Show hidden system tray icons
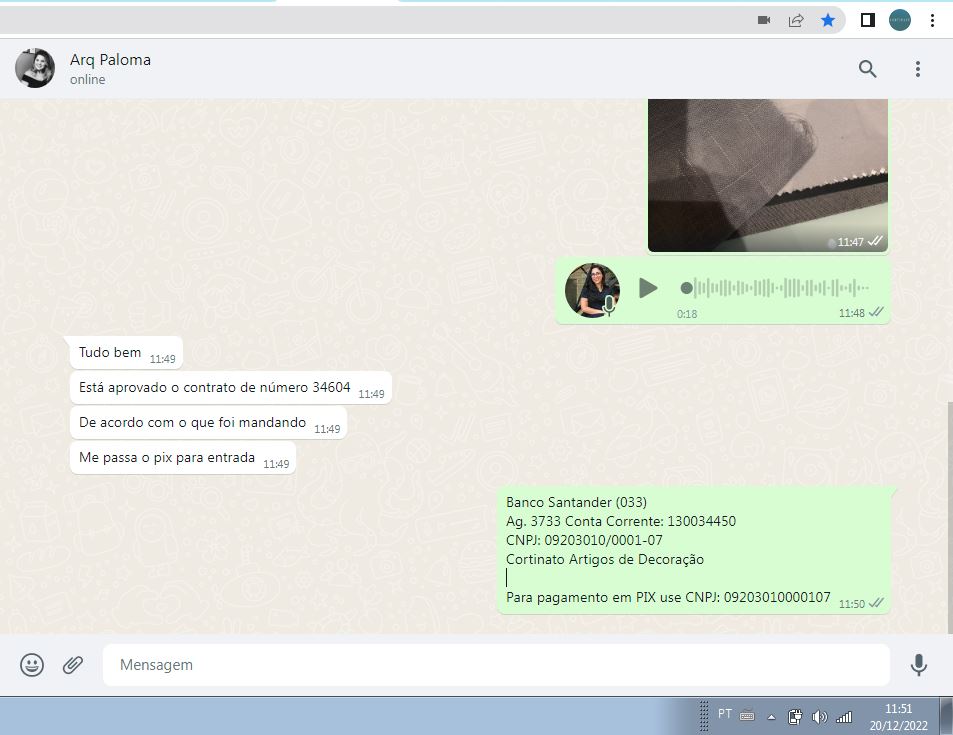Viewport: 953px width, 735px height. pyautogui.click(x=771, y=717)
